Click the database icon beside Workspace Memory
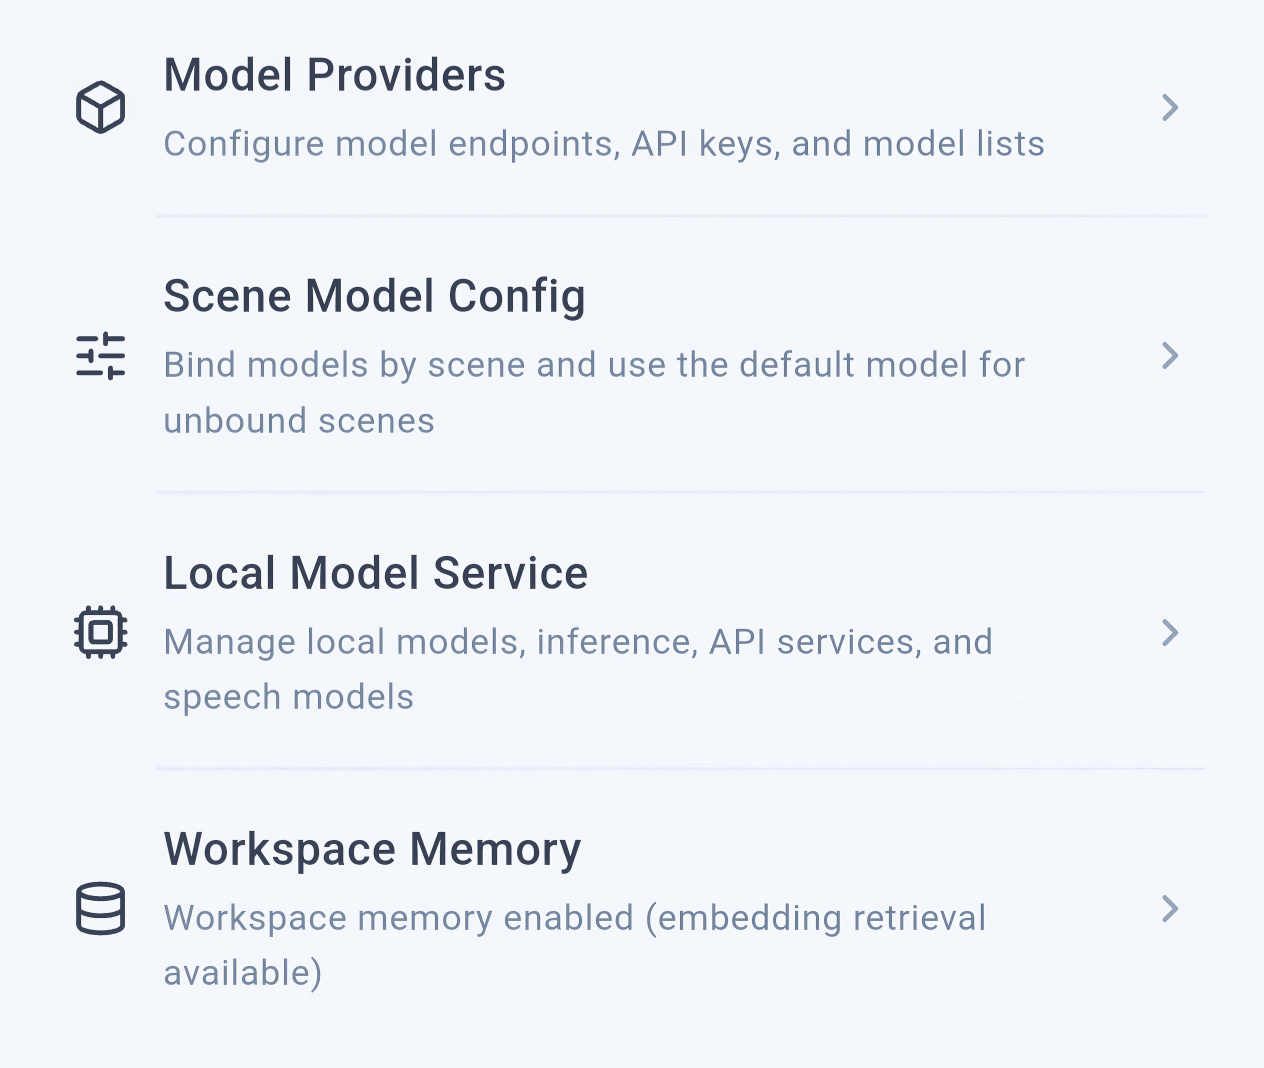Viewport: 1264px width, 1068px height. [x=100, y=909]
